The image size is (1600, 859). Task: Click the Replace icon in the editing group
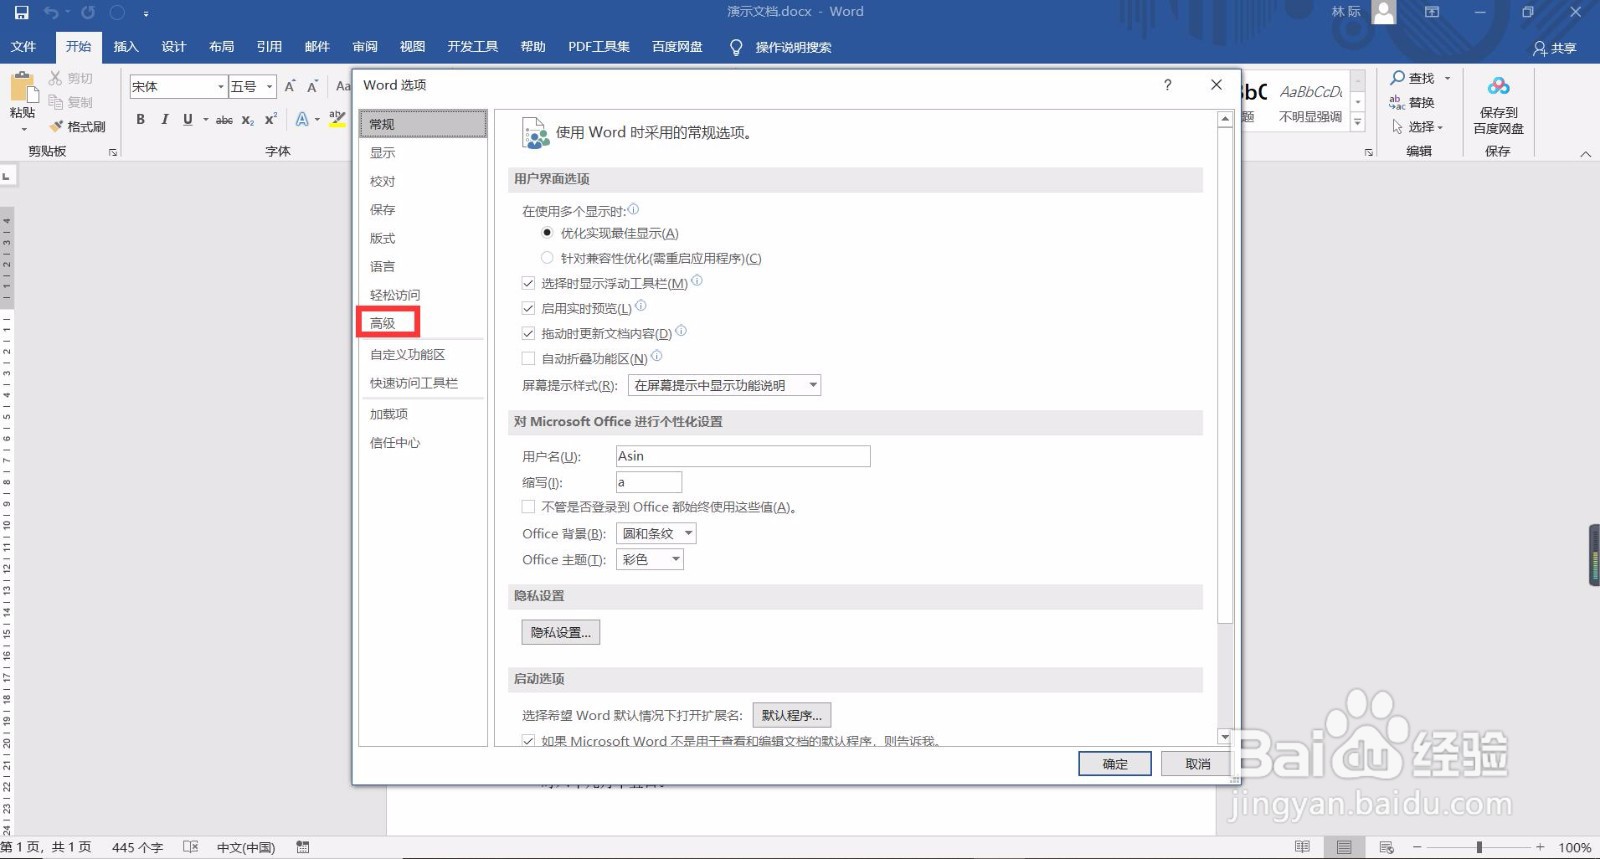(1397, 102)
